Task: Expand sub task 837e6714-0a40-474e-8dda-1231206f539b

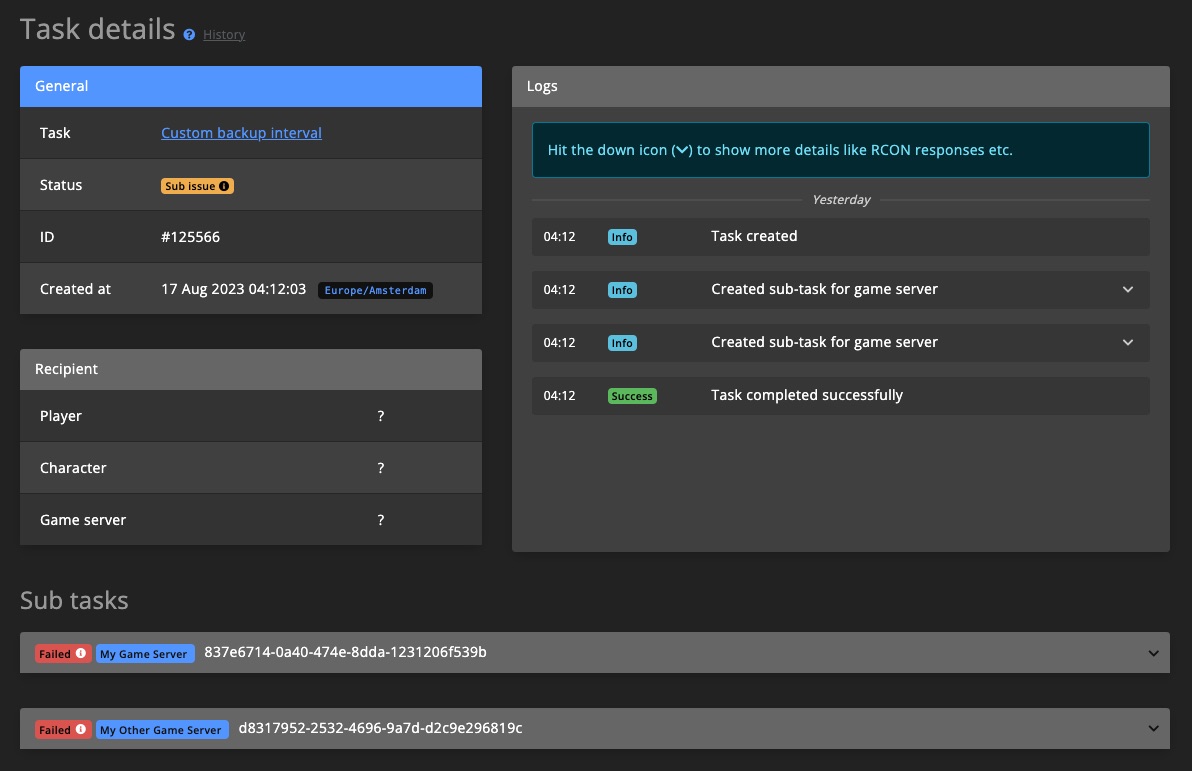Action: click(1156, 652)
